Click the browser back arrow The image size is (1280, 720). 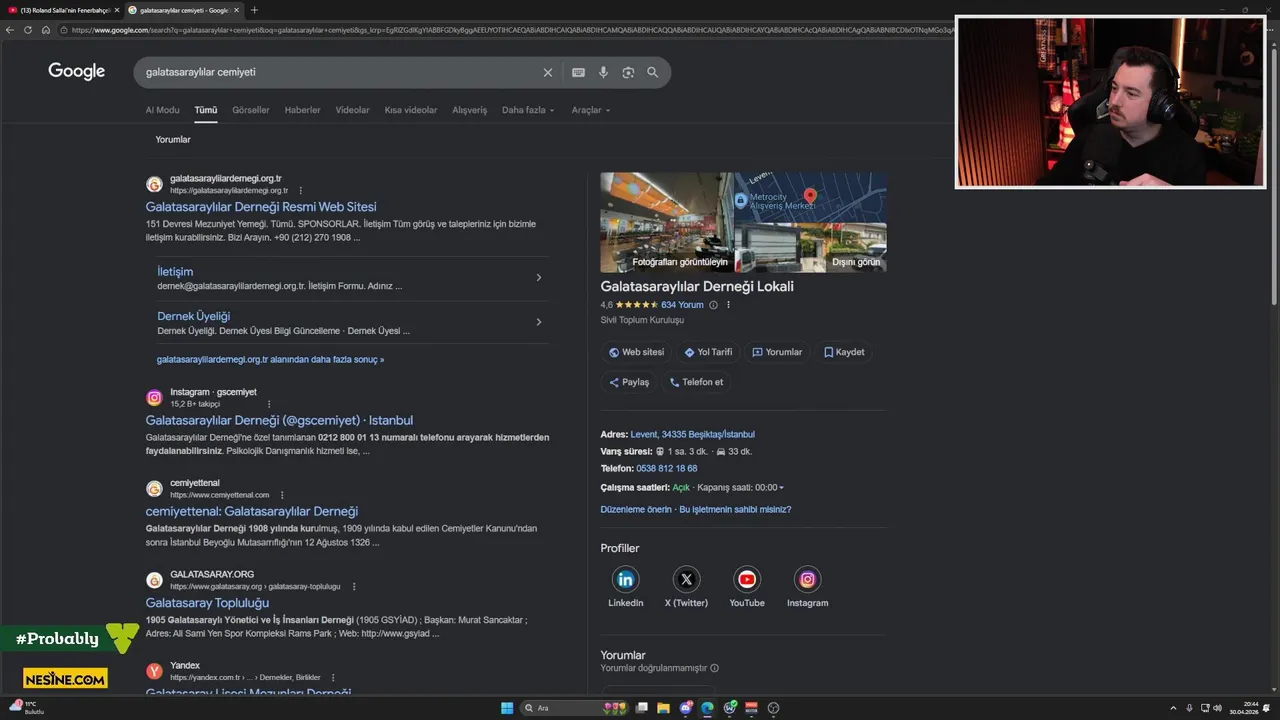[10, 30]
